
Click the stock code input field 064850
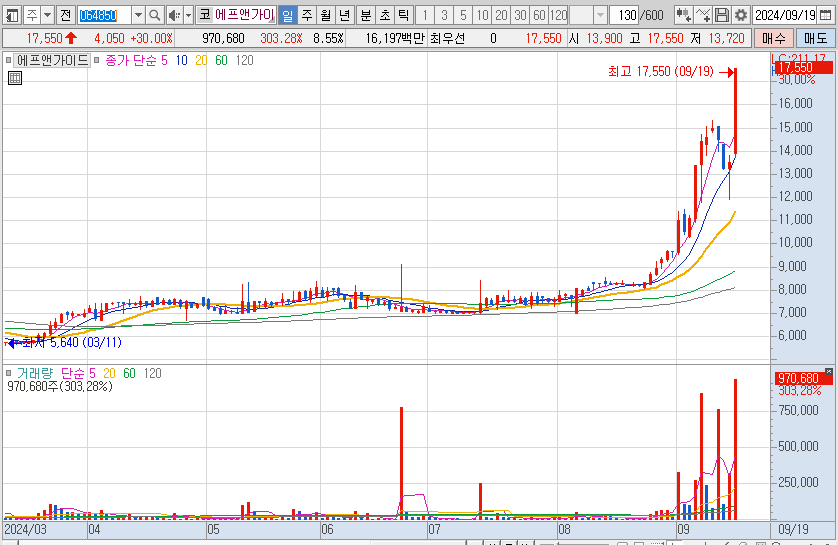104,15
